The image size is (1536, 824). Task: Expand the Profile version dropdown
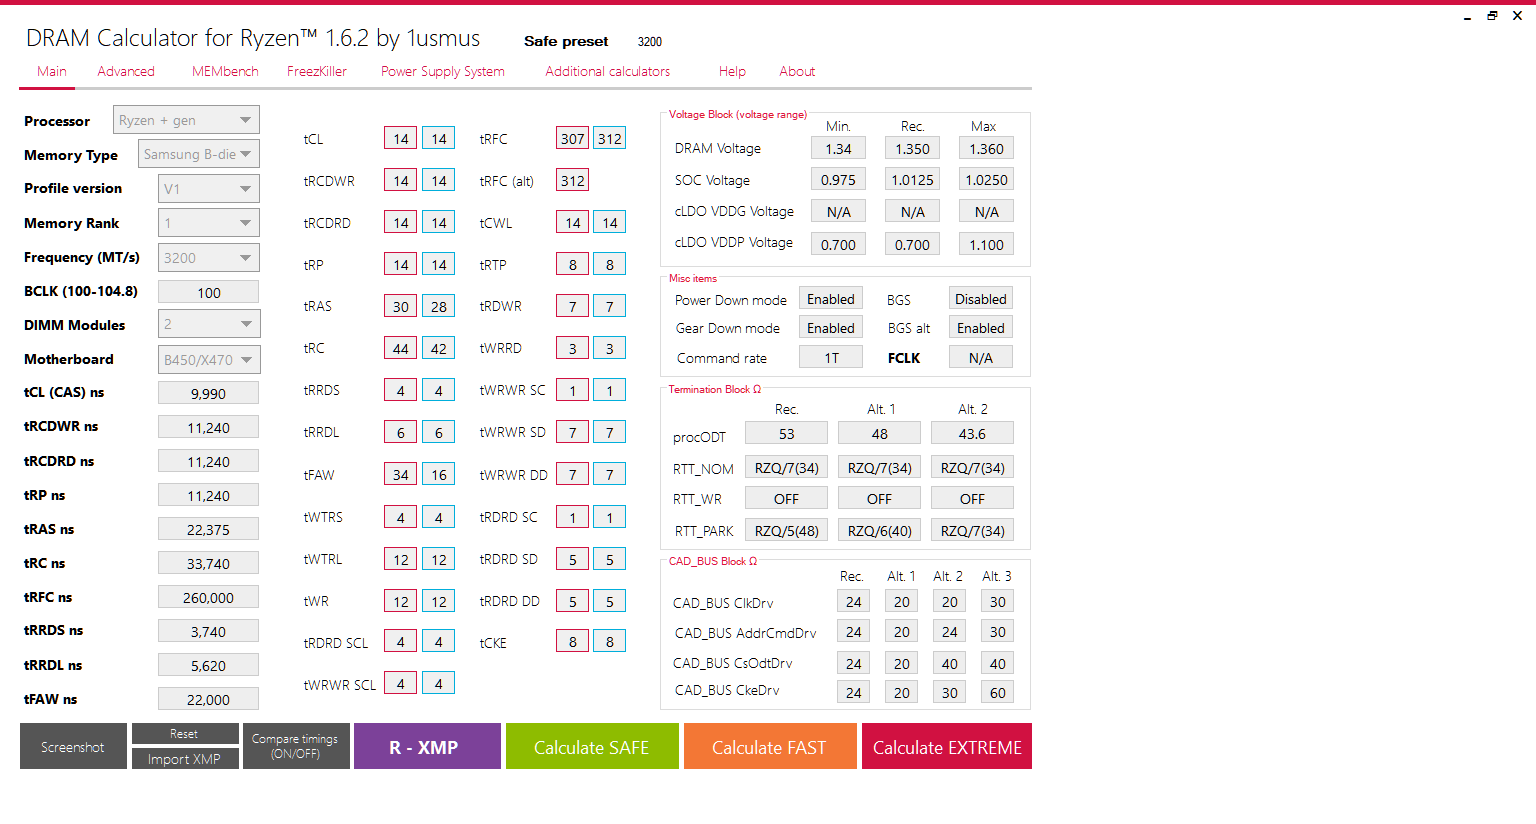pyautogui.click(x=209, y=189)
